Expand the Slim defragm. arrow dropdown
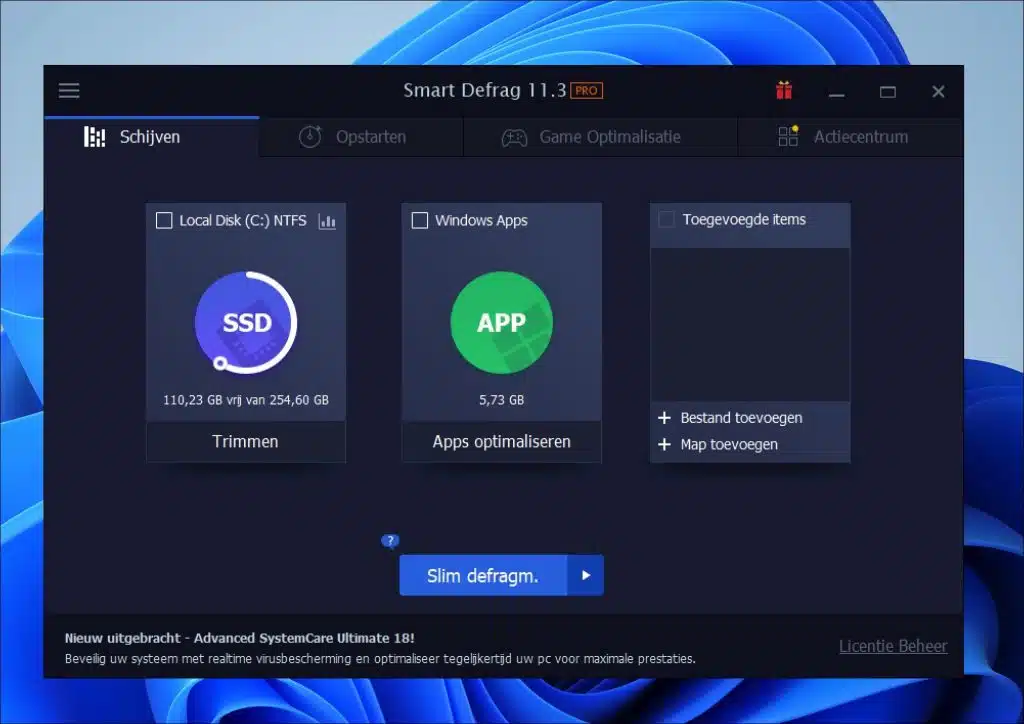1024x724 pixels. pyautogui.click(x=586, y=575)
